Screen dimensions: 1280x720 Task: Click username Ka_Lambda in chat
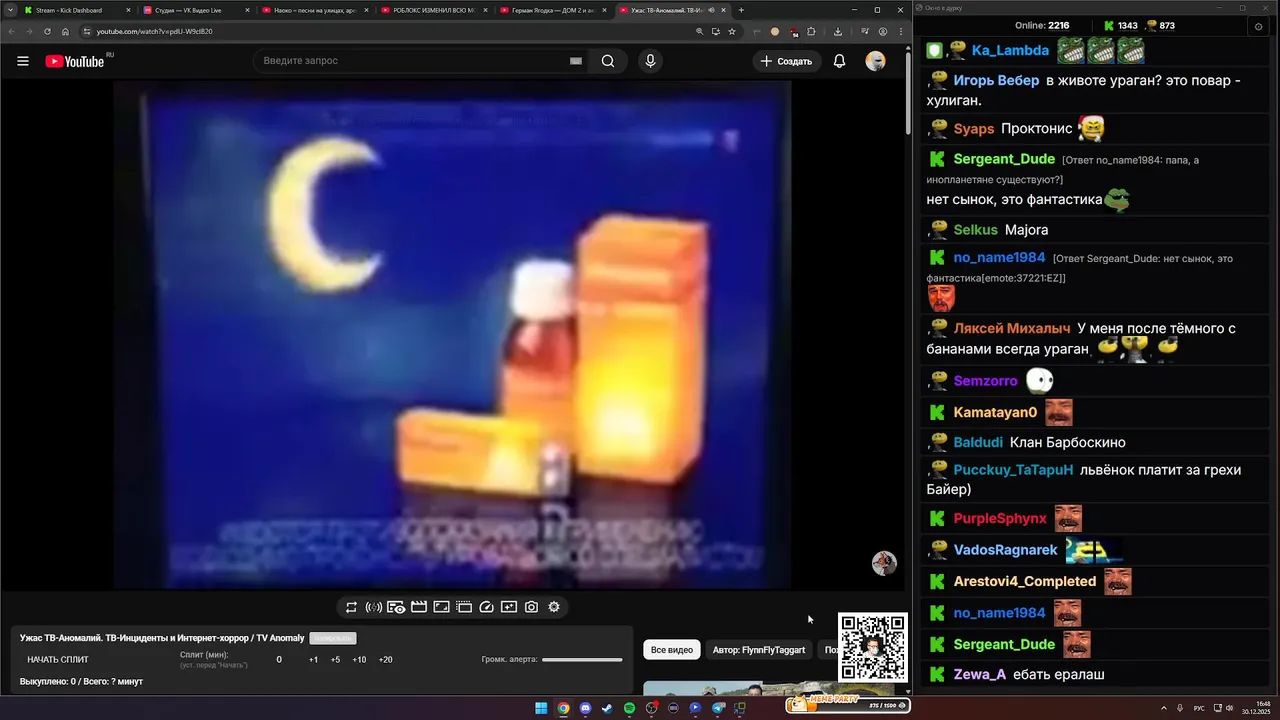click(x=1010, y=50)
